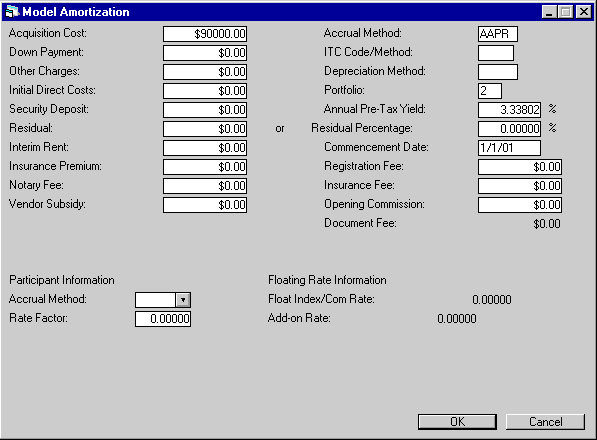The image size is (597, 440).
Task: Focus the Annual Pre-Tax Yield field
Action: point(509,110)
